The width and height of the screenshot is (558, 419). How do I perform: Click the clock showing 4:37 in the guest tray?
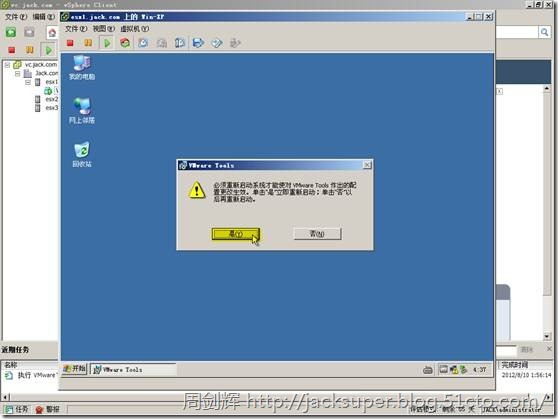[x=479, y=370]
